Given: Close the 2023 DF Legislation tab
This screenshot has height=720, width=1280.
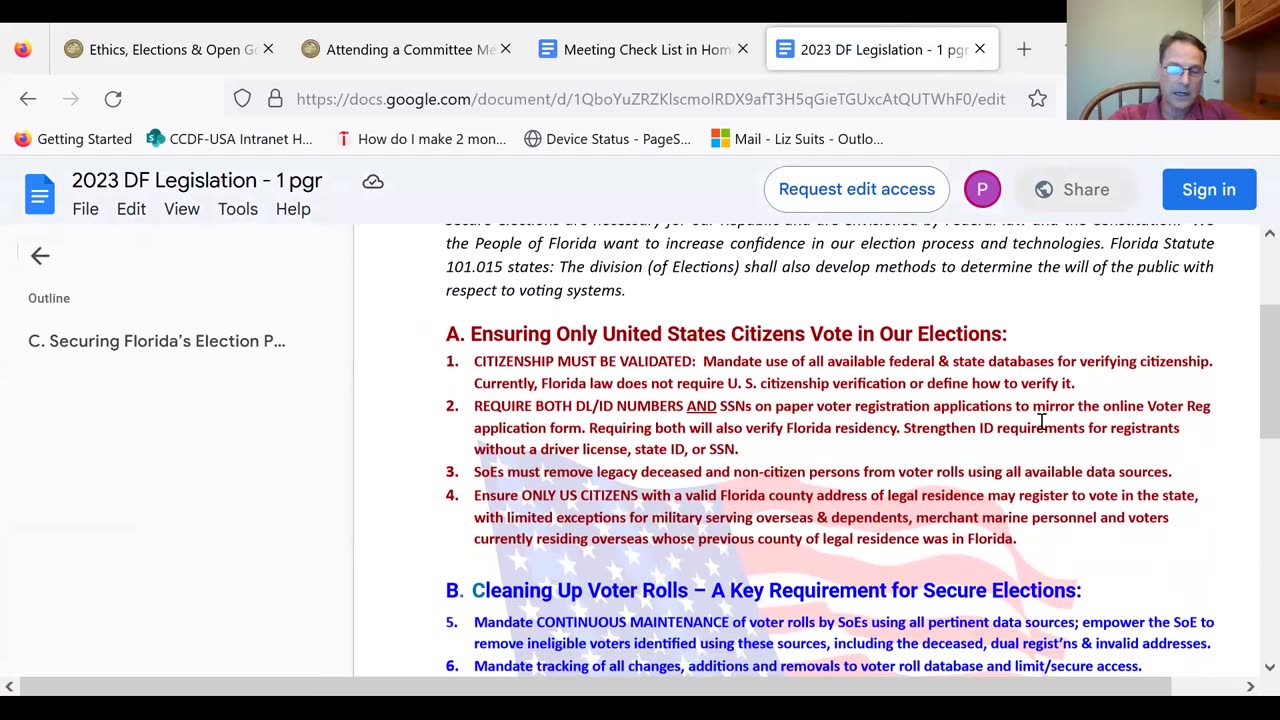Looking at the screenshot, I should click(x=979, y=49).
